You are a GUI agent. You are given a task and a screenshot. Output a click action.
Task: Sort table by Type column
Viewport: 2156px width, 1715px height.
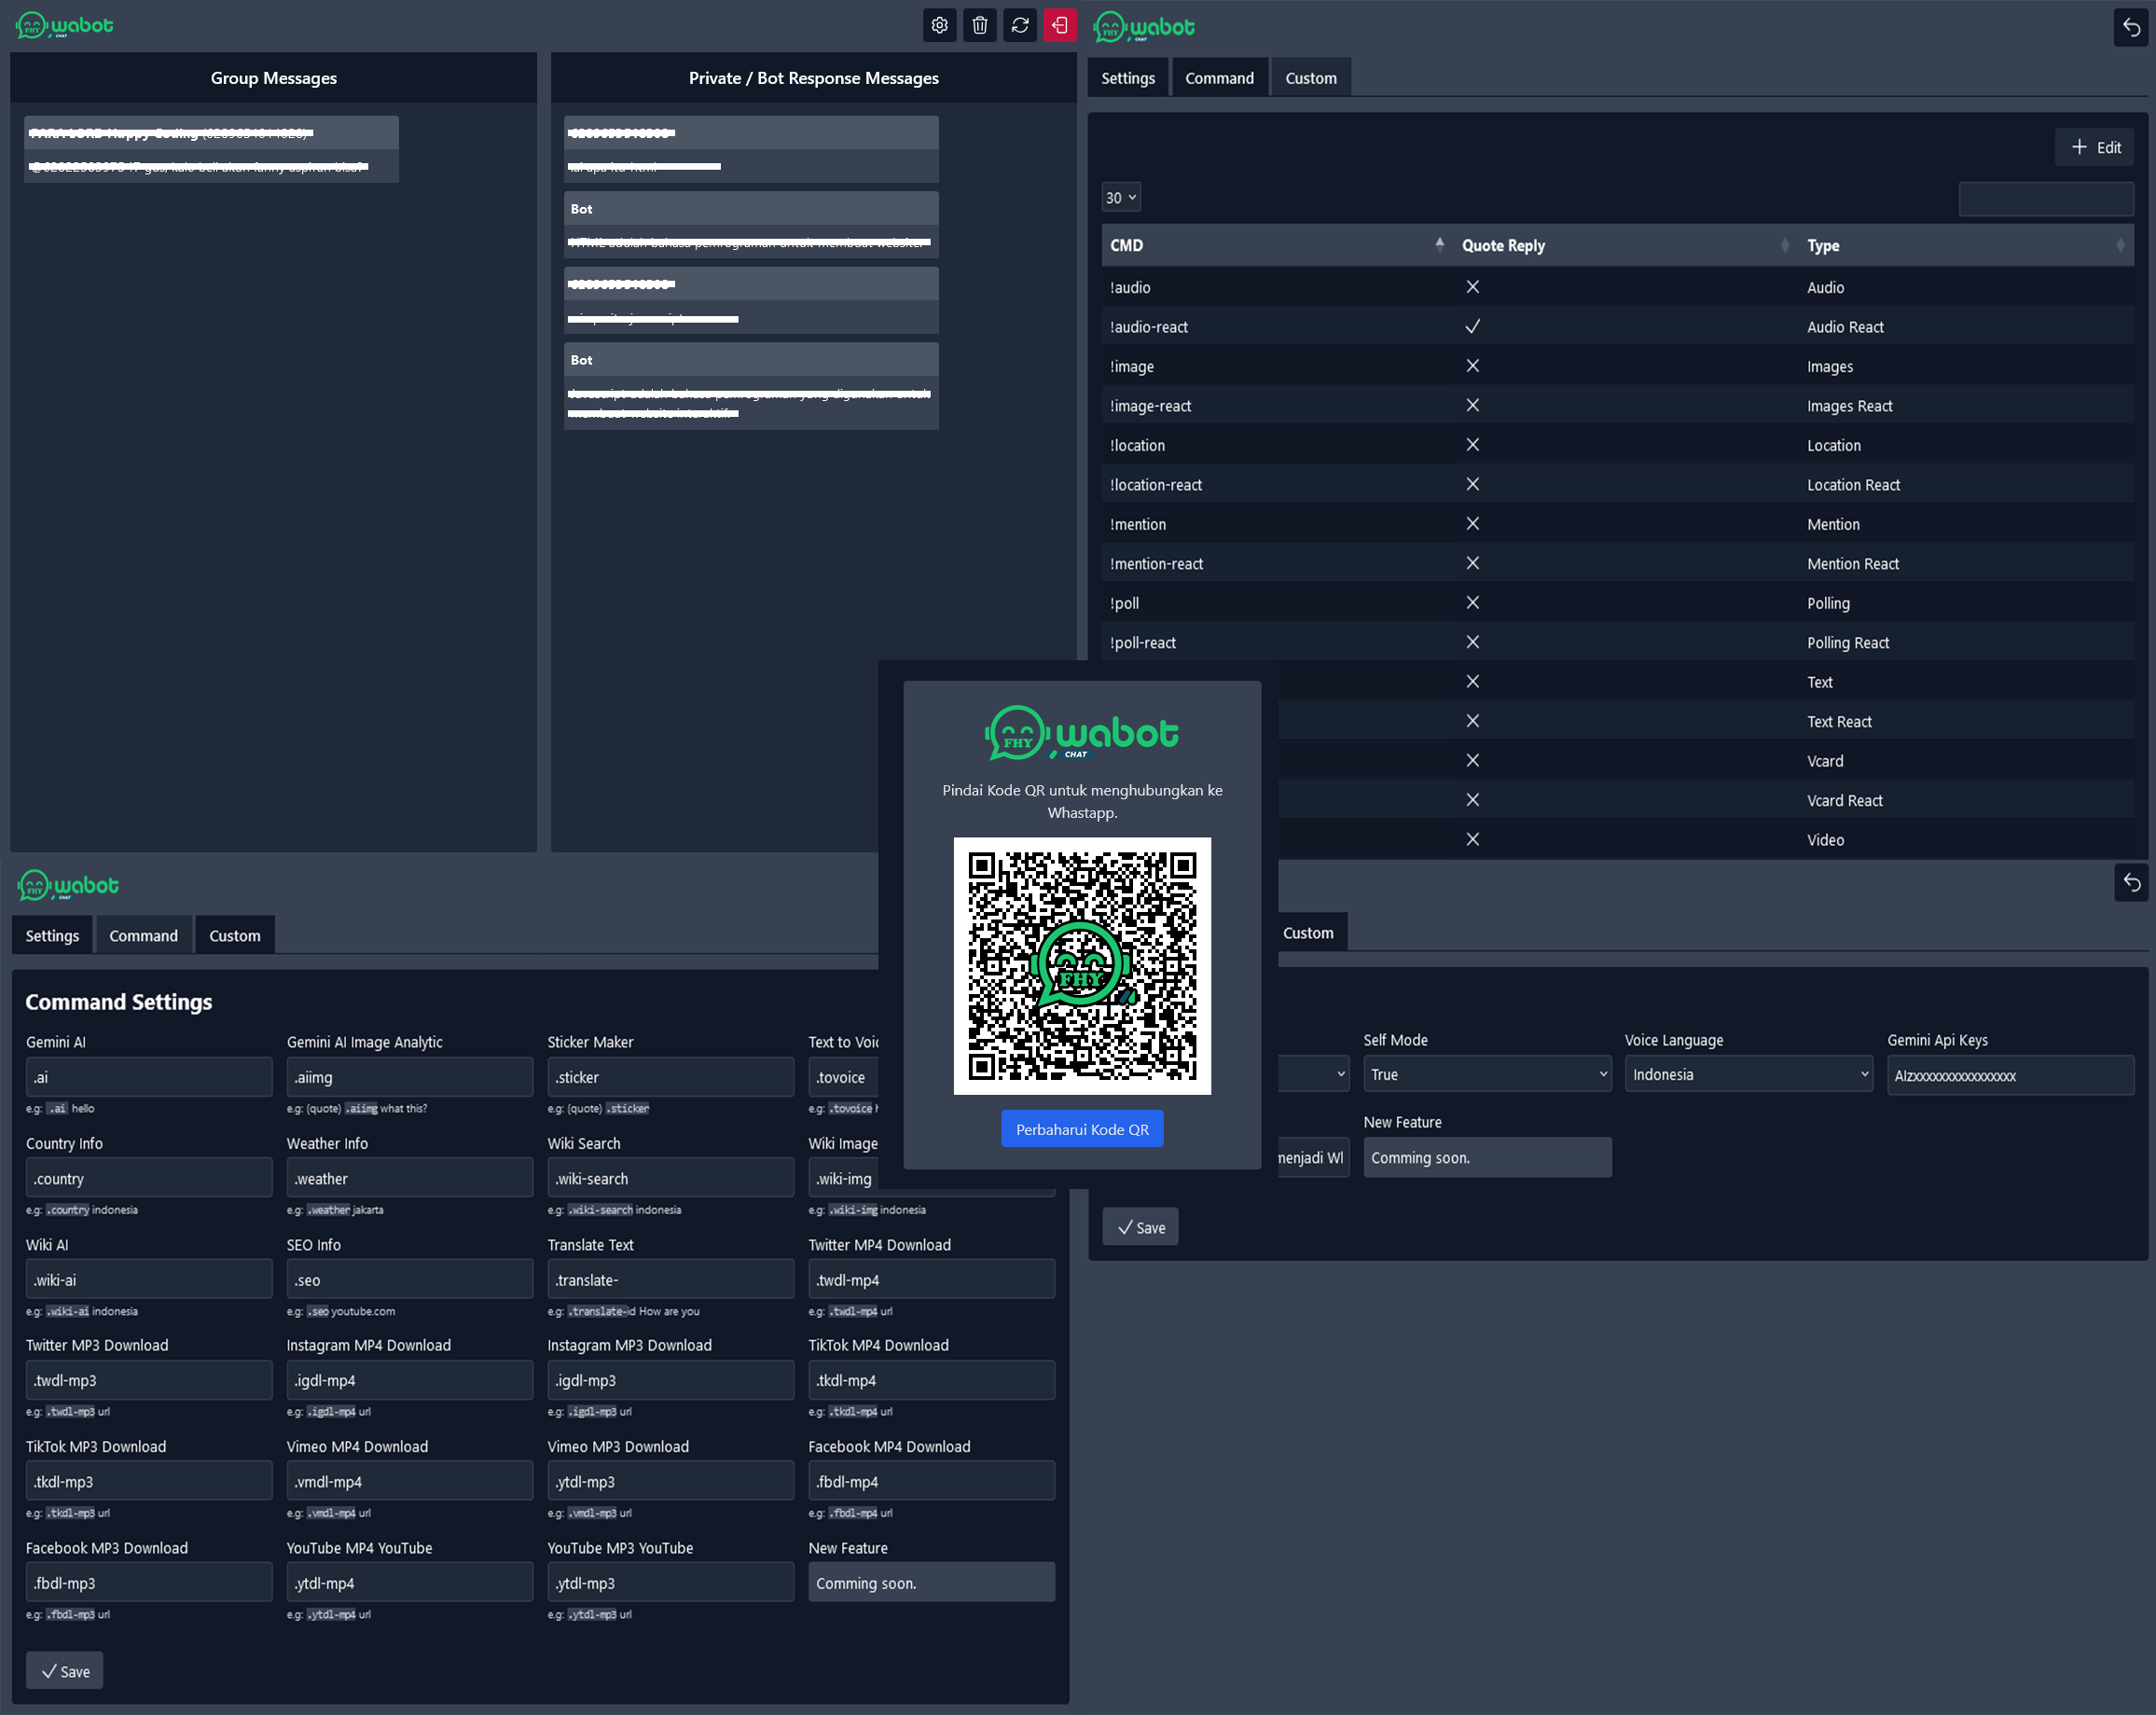(x=1966, y=245)
